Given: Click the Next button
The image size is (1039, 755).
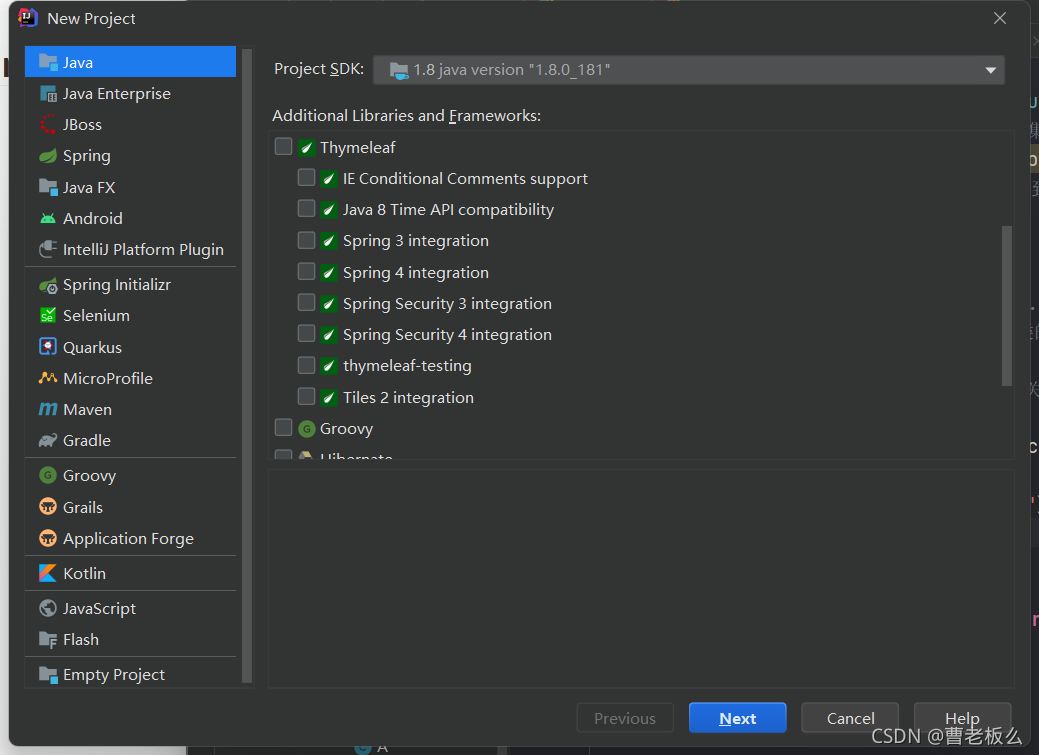Looking at the screenshot, I should [738, 718].
